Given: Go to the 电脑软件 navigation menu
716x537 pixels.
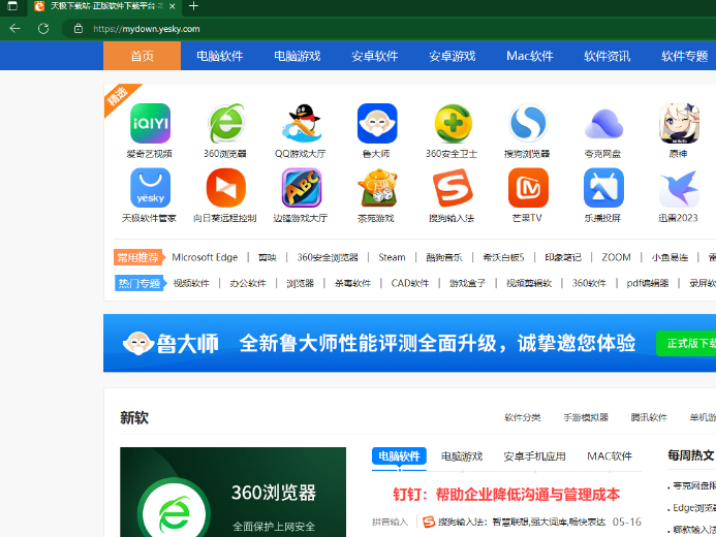Looking at the screenshot, I should click(220, 56).
